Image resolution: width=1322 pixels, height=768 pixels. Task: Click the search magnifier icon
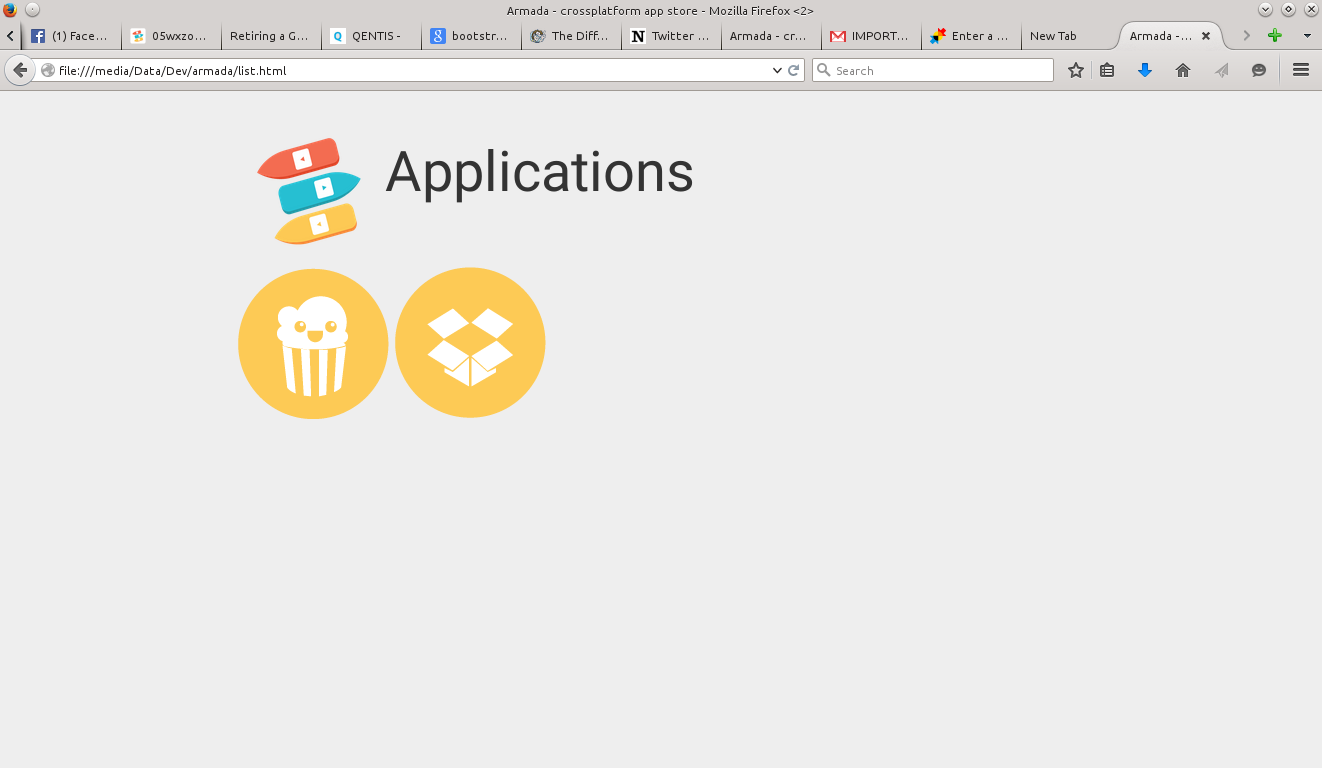click(x=824, y=70)
